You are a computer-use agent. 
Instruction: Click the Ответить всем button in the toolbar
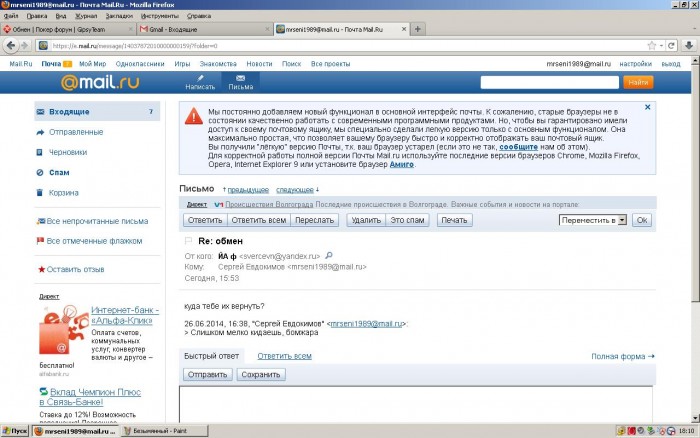pos(258,220)
